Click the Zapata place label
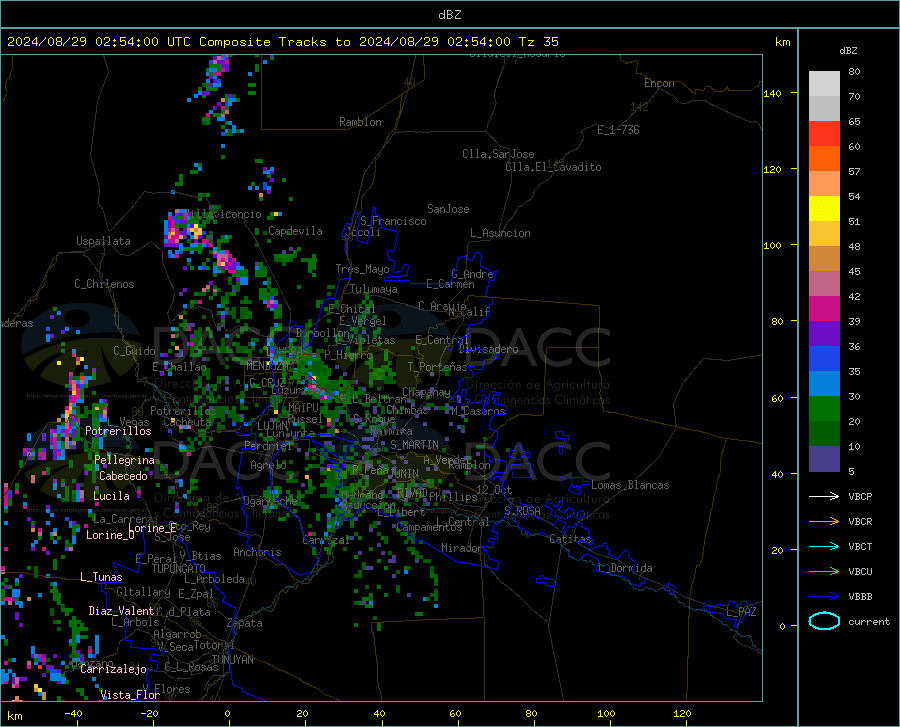This screenshot has height=727, width=900. (245, 623)
